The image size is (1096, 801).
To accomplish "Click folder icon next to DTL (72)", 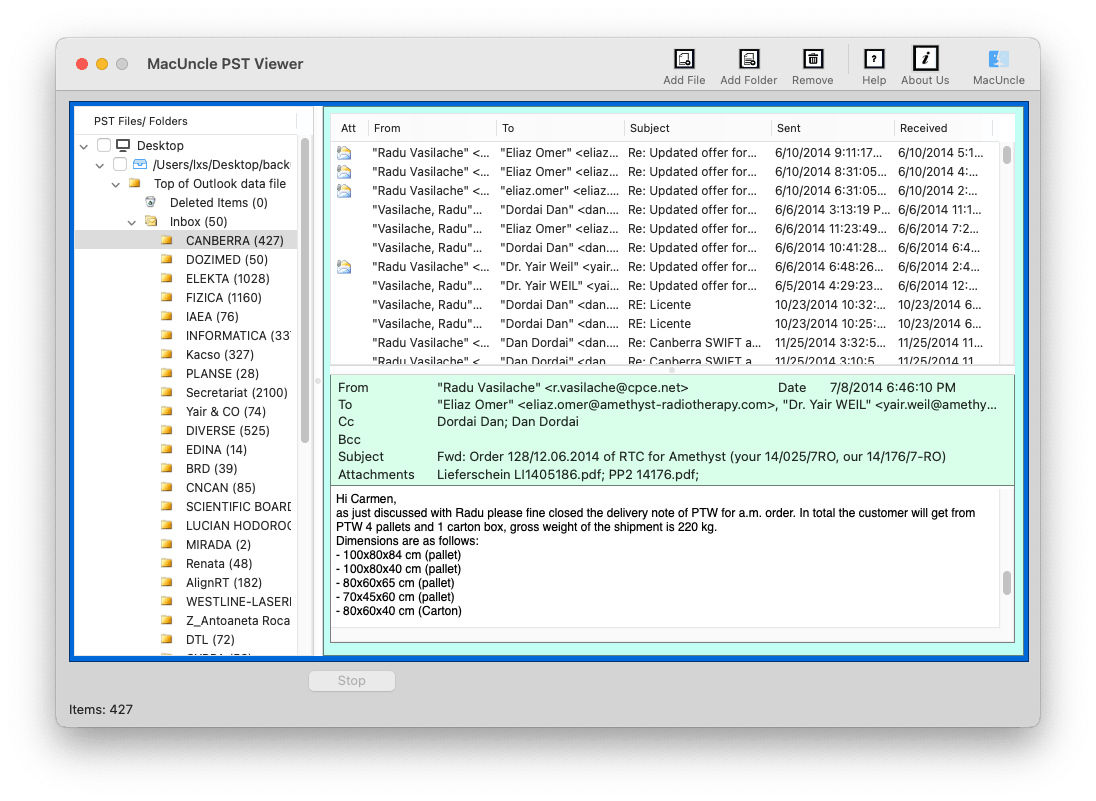I will 166,639.
